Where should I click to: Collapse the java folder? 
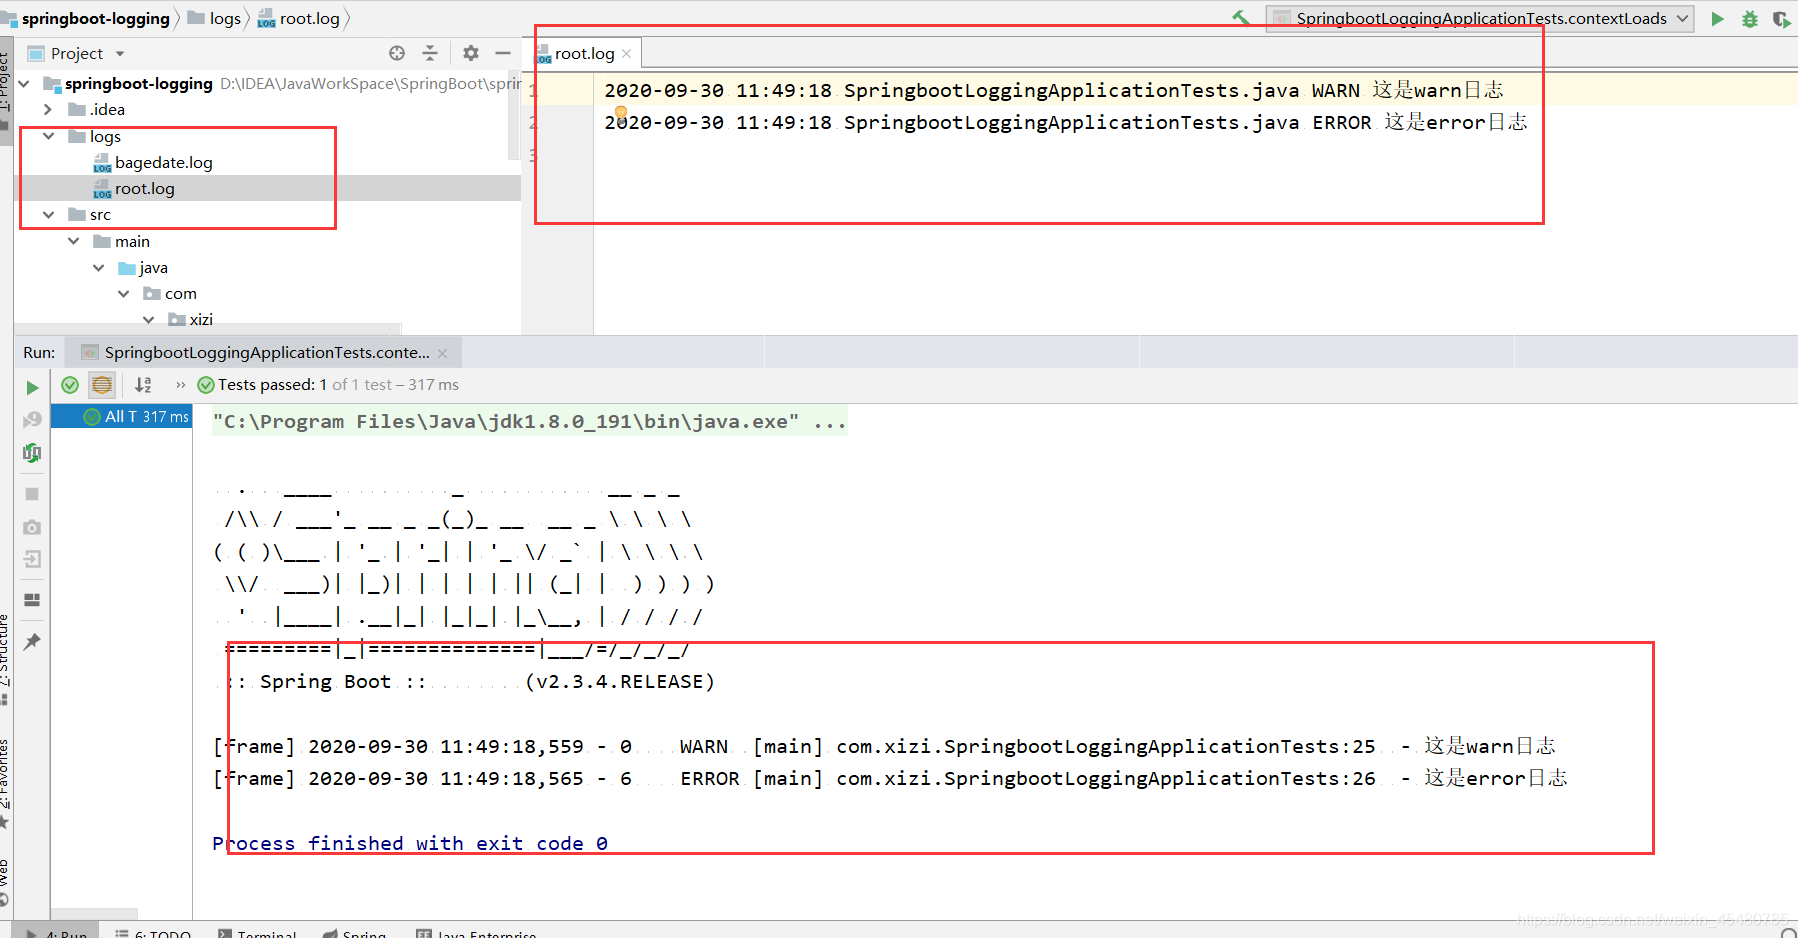(x=98, y=267)
